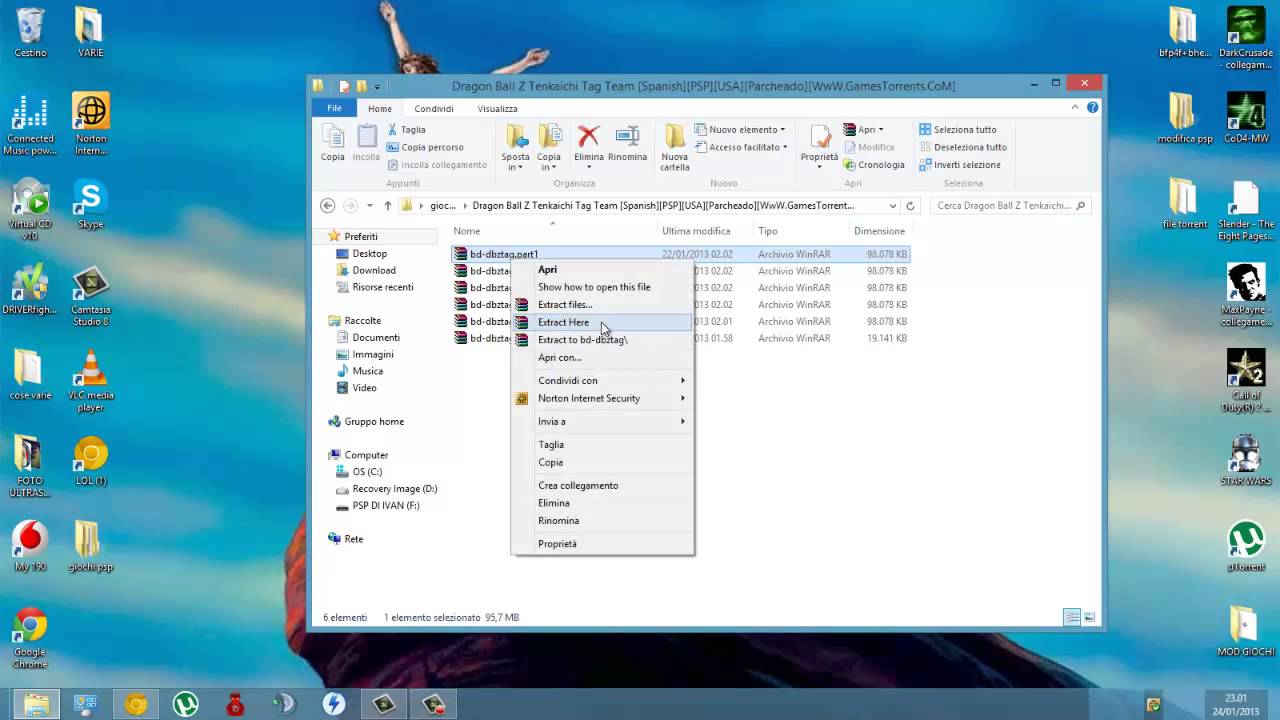The image size is (1280, 720).
Task: Click the blue lightning bolt taskbar icon
Action: coord(334,704)
